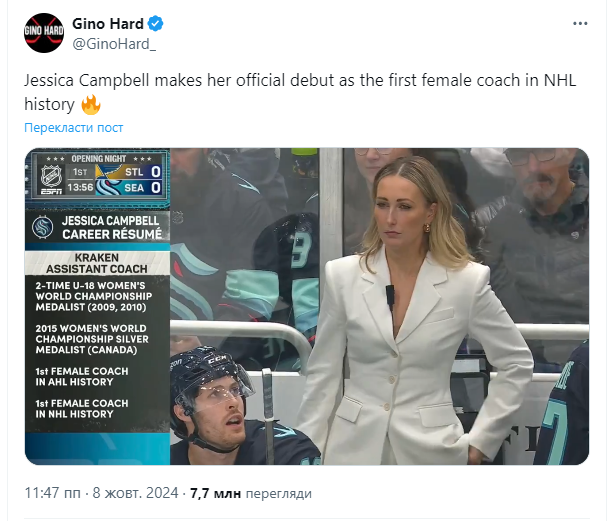Open the embedded hockey broadcast image
The image size is (615, 521).
pyautogui.click(x=307, y=306)
